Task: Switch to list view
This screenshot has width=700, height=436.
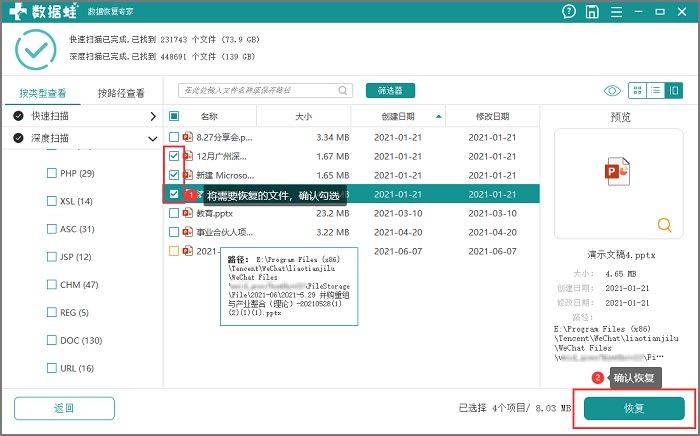Action: point(655,91)
